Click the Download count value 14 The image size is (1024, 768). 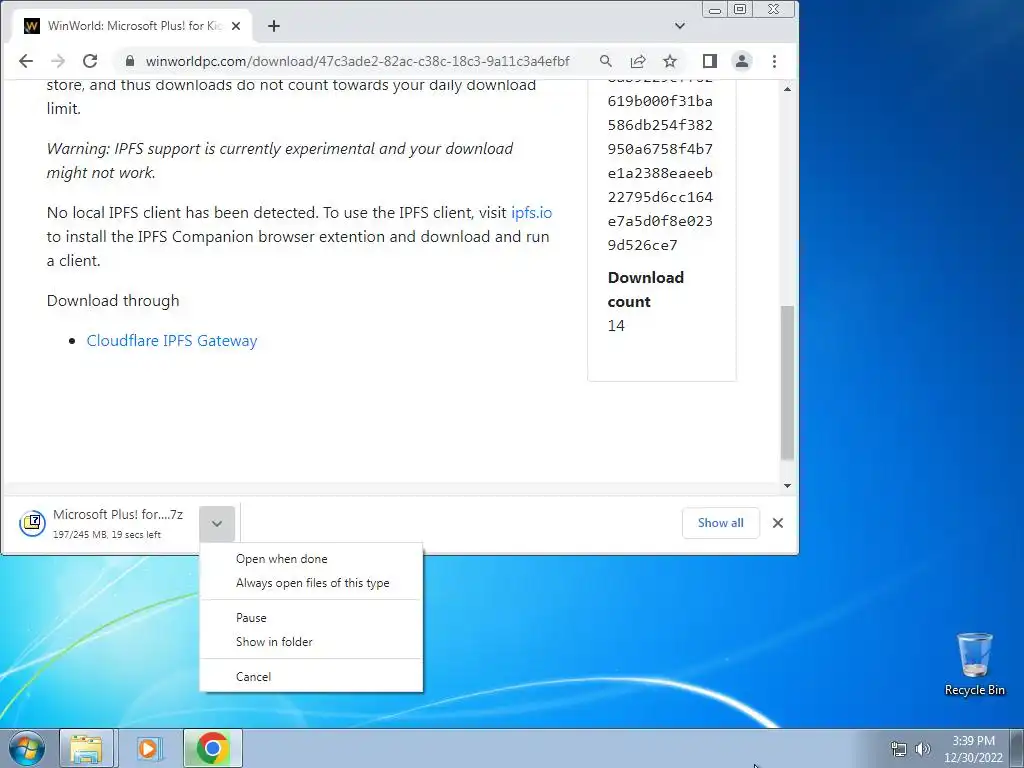[616, 326]
